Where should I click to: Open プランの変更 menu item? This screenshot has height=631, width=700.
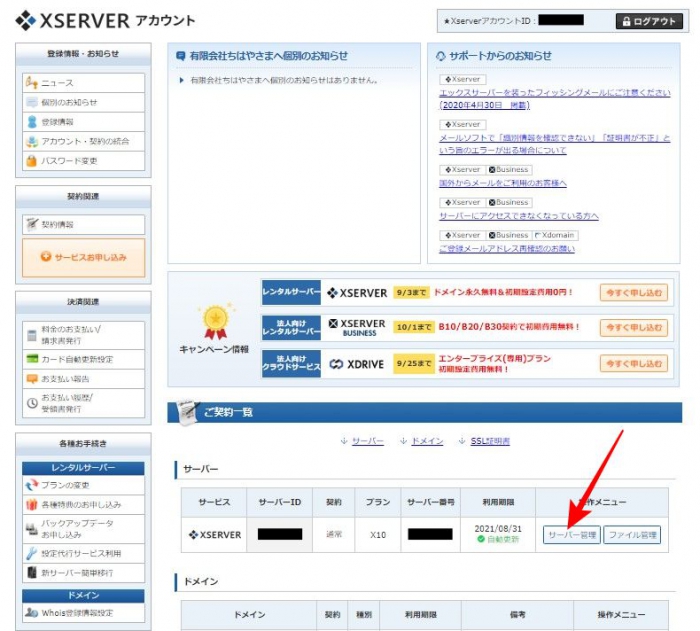[x=83, y=485]
